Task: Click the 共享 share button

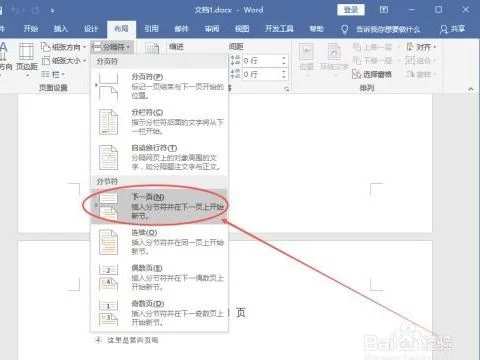Action: (452, 29)
